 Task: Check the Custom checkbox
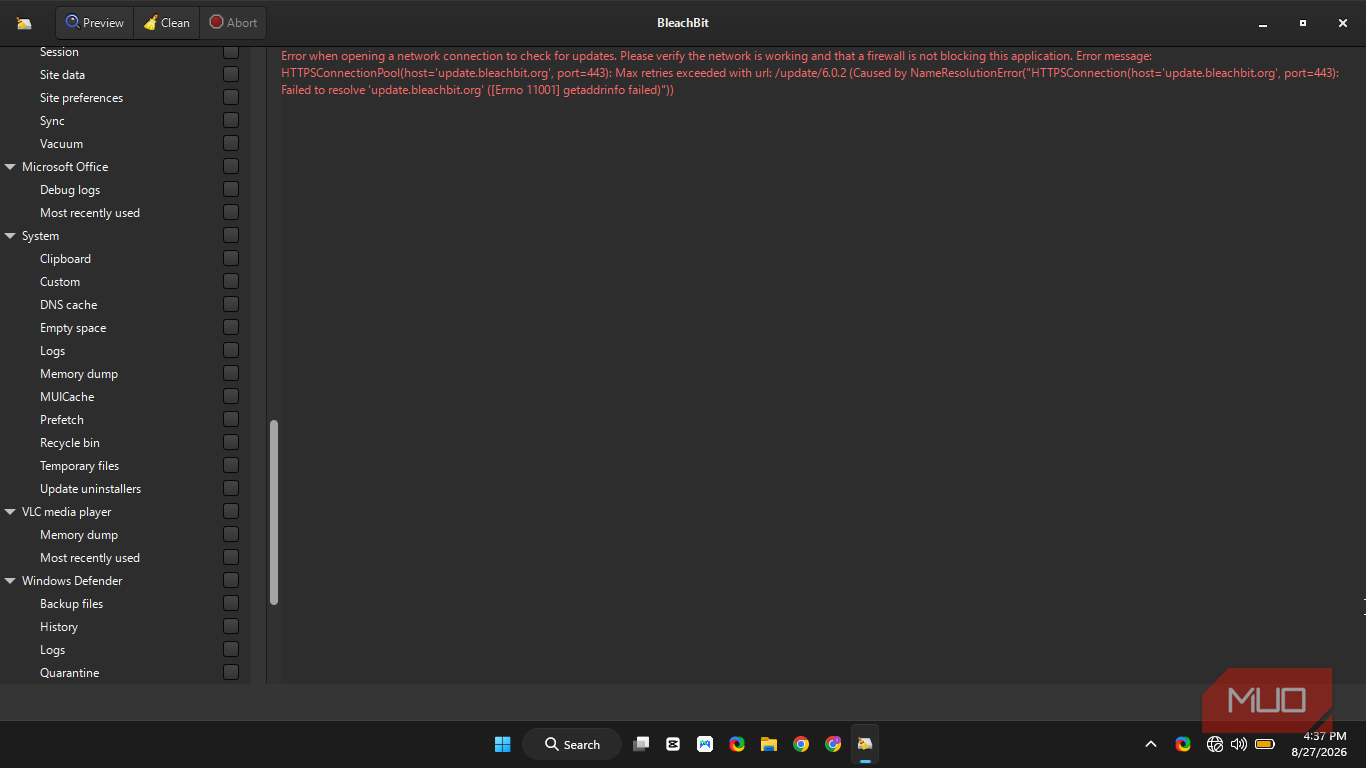pos(231,282)
